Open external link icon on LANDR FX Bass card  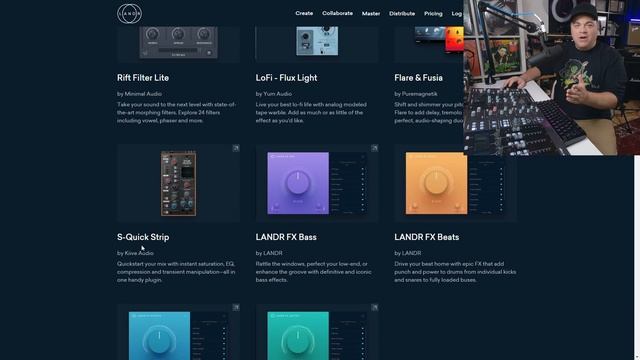pos(374,148)
